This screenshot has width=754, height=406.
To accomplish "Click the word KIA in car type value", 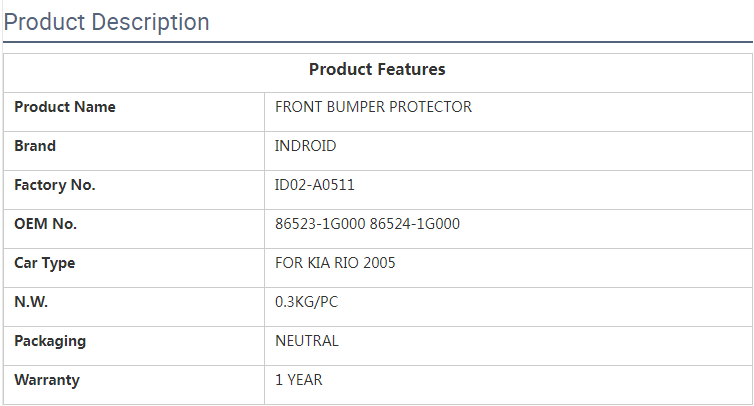I will [x=319, y=263].
